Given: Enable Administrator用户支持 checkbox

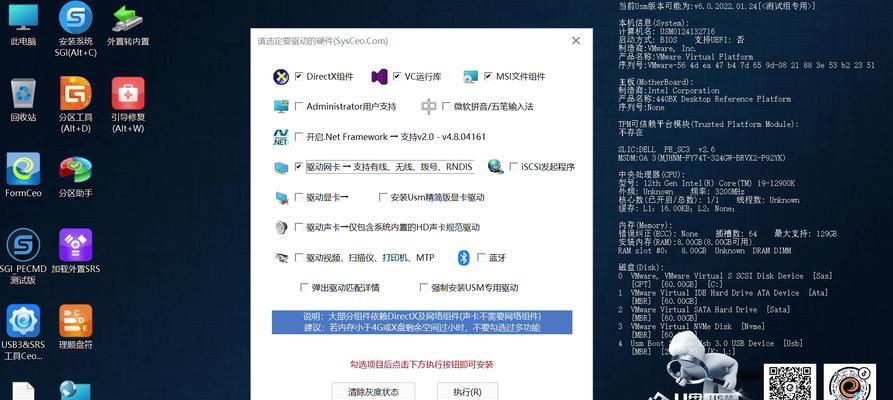Looking at the screenshot, I should point(298,107).
